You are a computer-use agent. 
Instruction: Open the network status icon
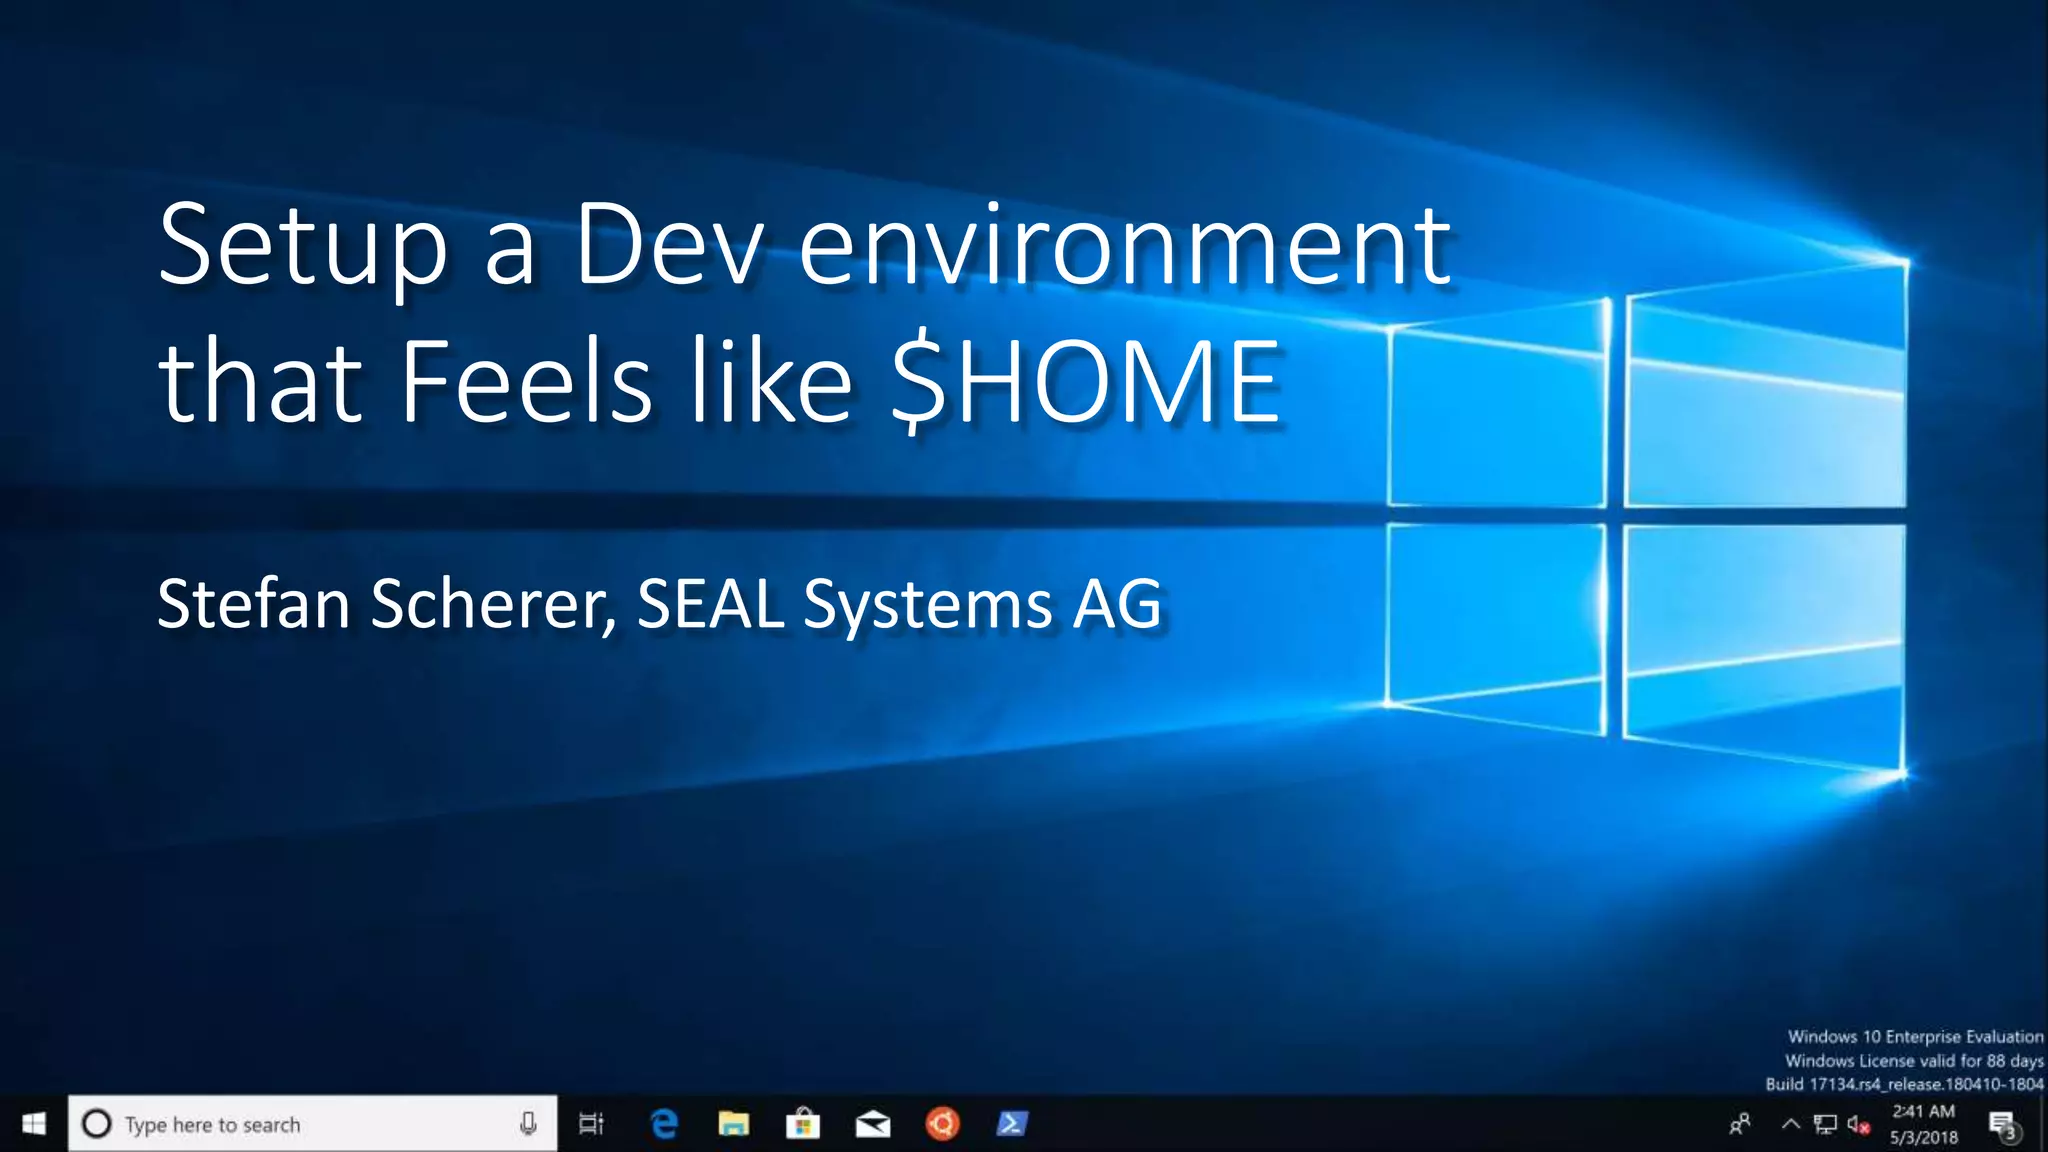(x=1825, y=1124)
